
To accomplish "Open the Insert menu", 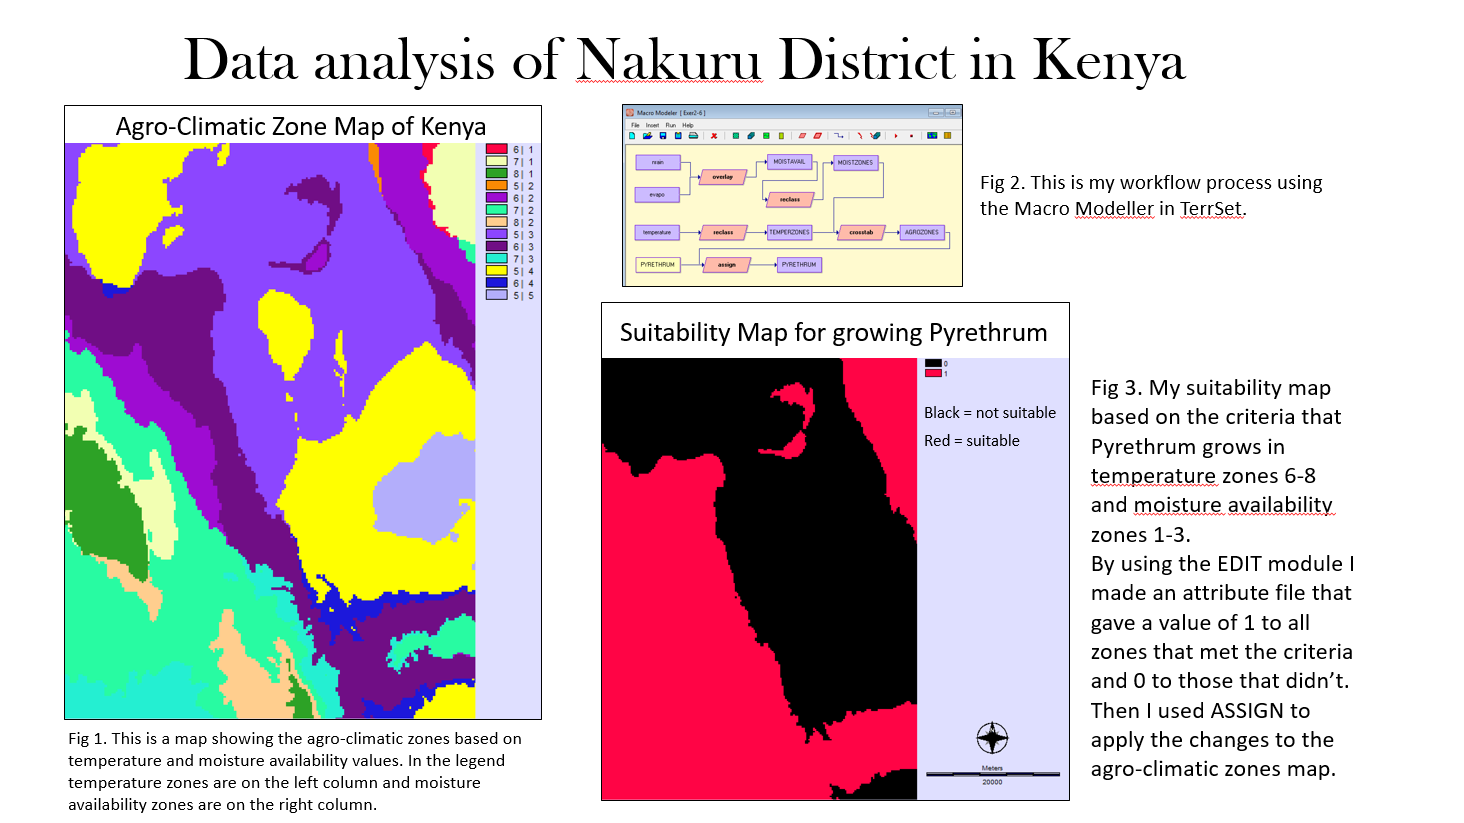I will pyautogui.click(x=652, y=125).
